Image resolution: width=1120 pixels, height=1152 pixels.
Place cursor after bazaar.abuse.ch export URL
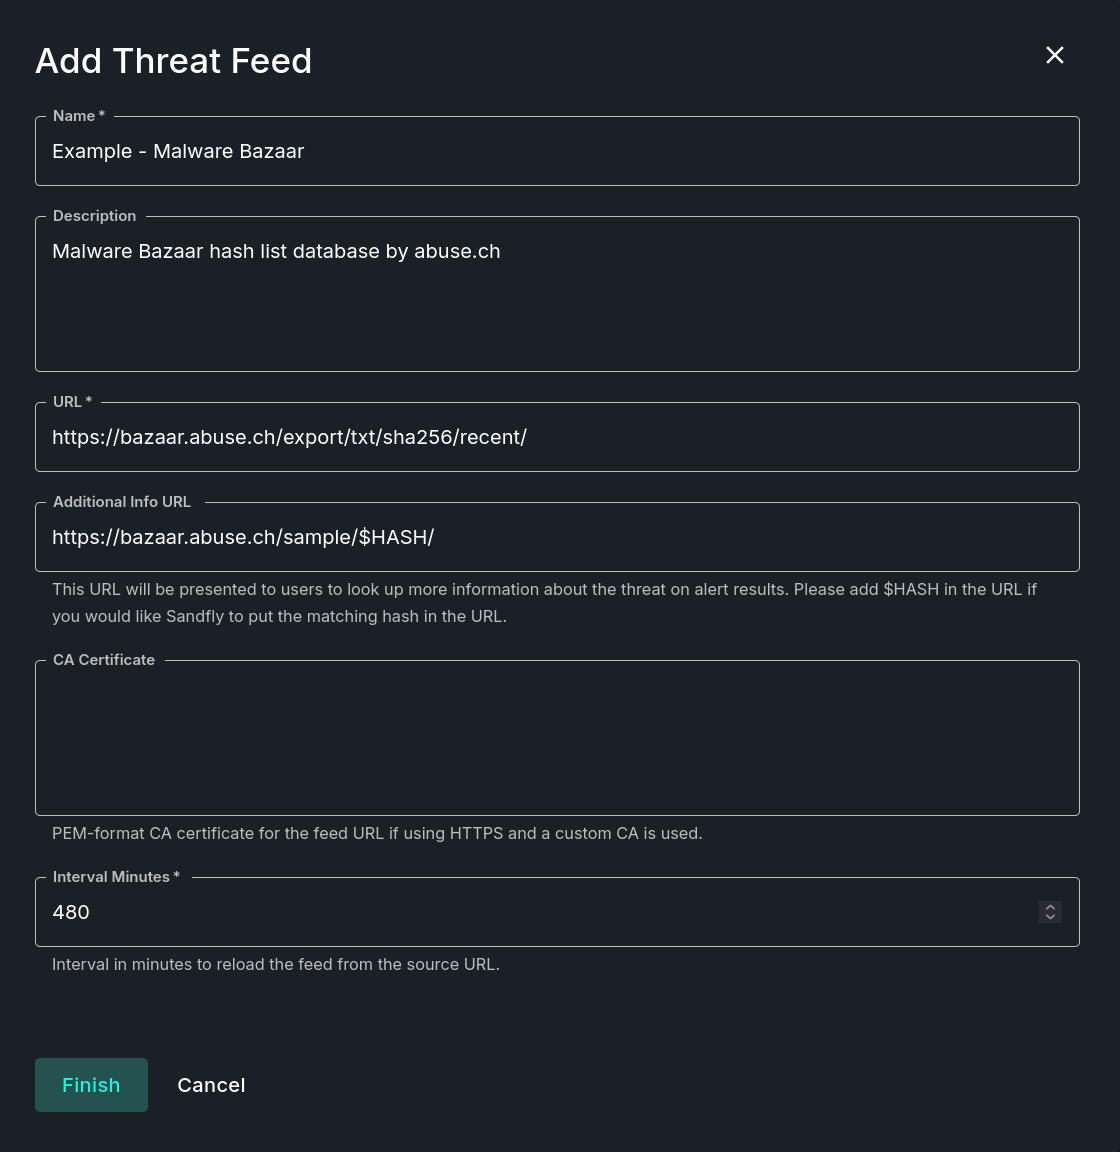[x=527, y=437]
